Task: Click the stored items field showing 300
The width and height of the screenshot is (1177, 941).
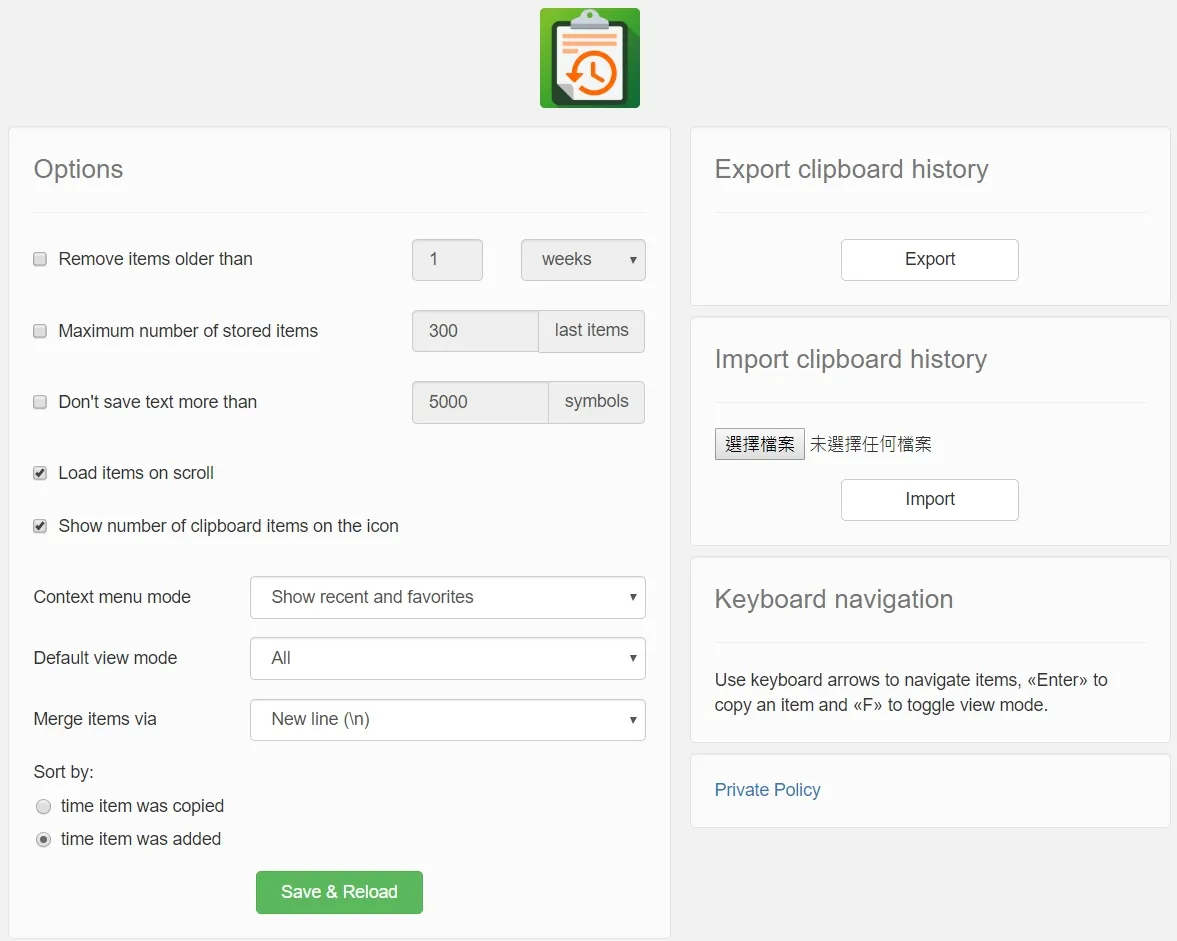Action: coord(475,331)
